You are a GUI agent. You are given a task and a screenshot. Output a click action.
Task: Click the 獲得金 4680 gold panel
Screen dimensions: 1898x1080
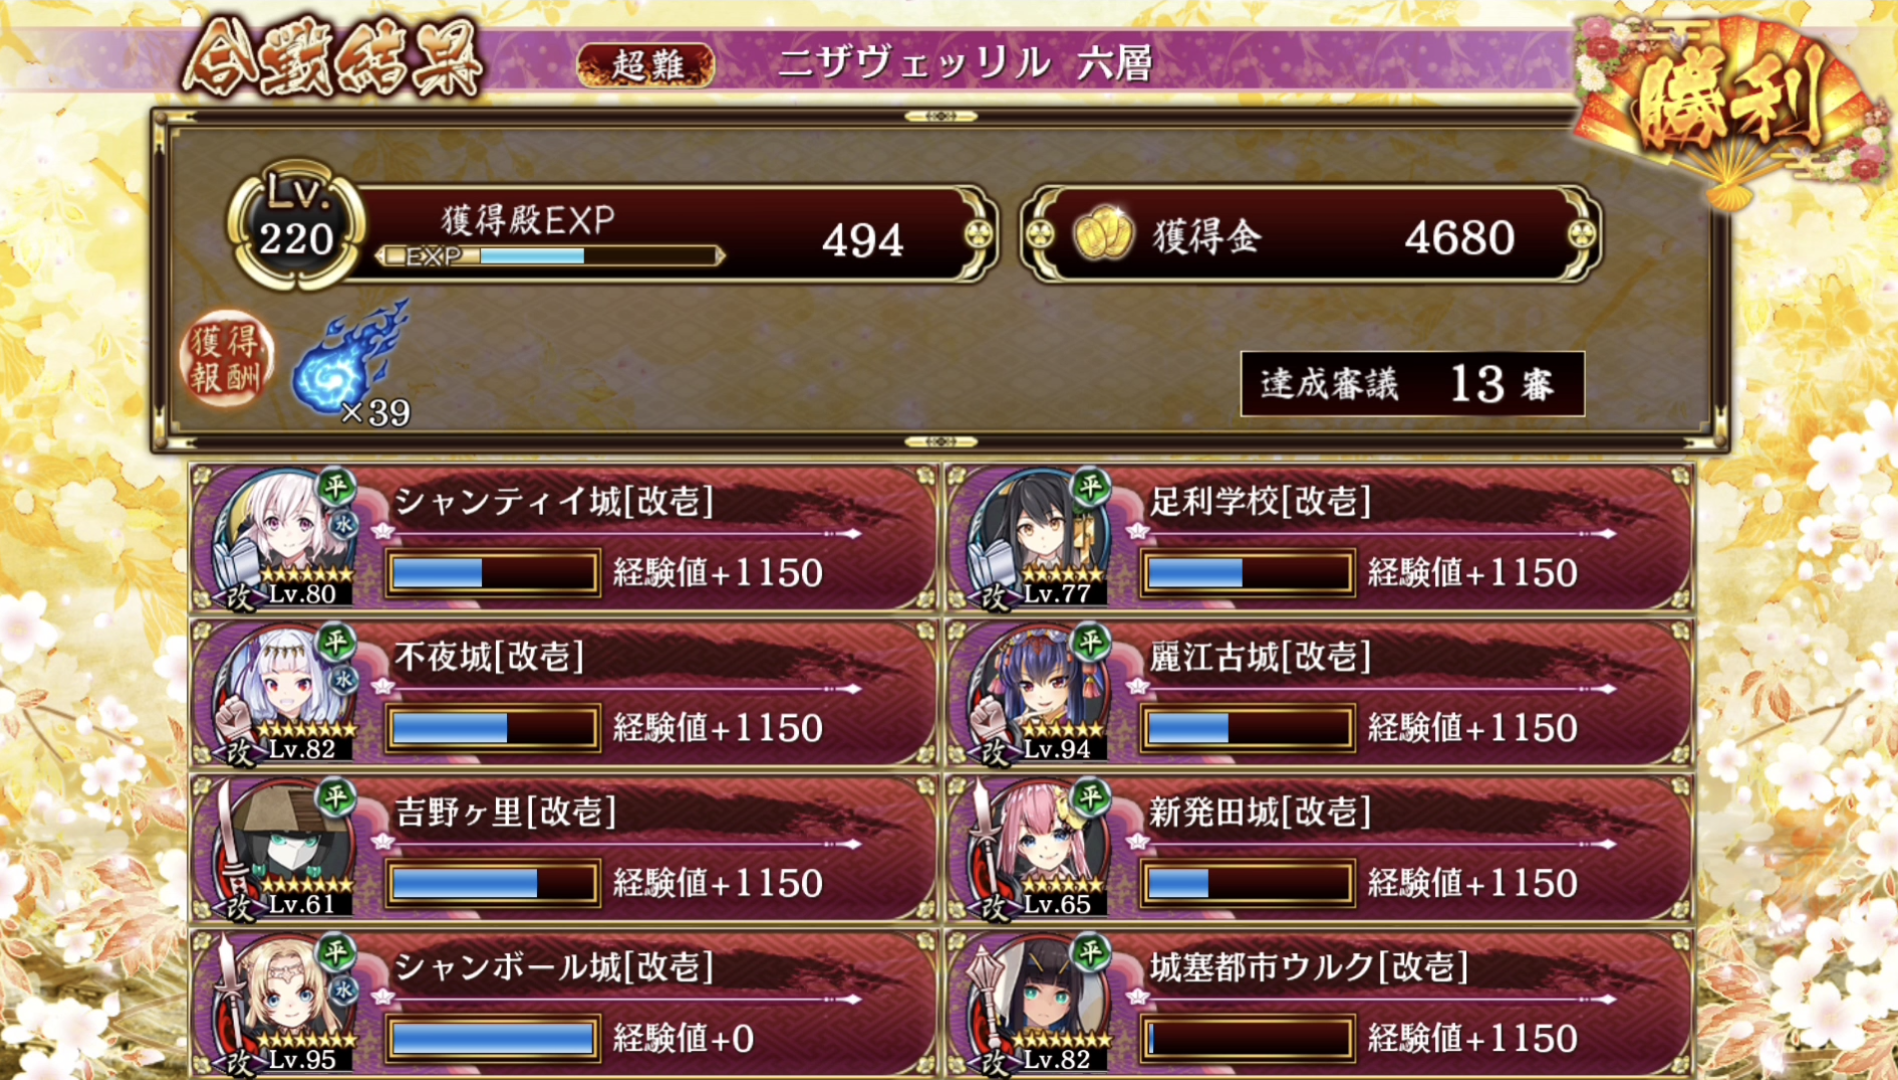tap(1311, 236)
